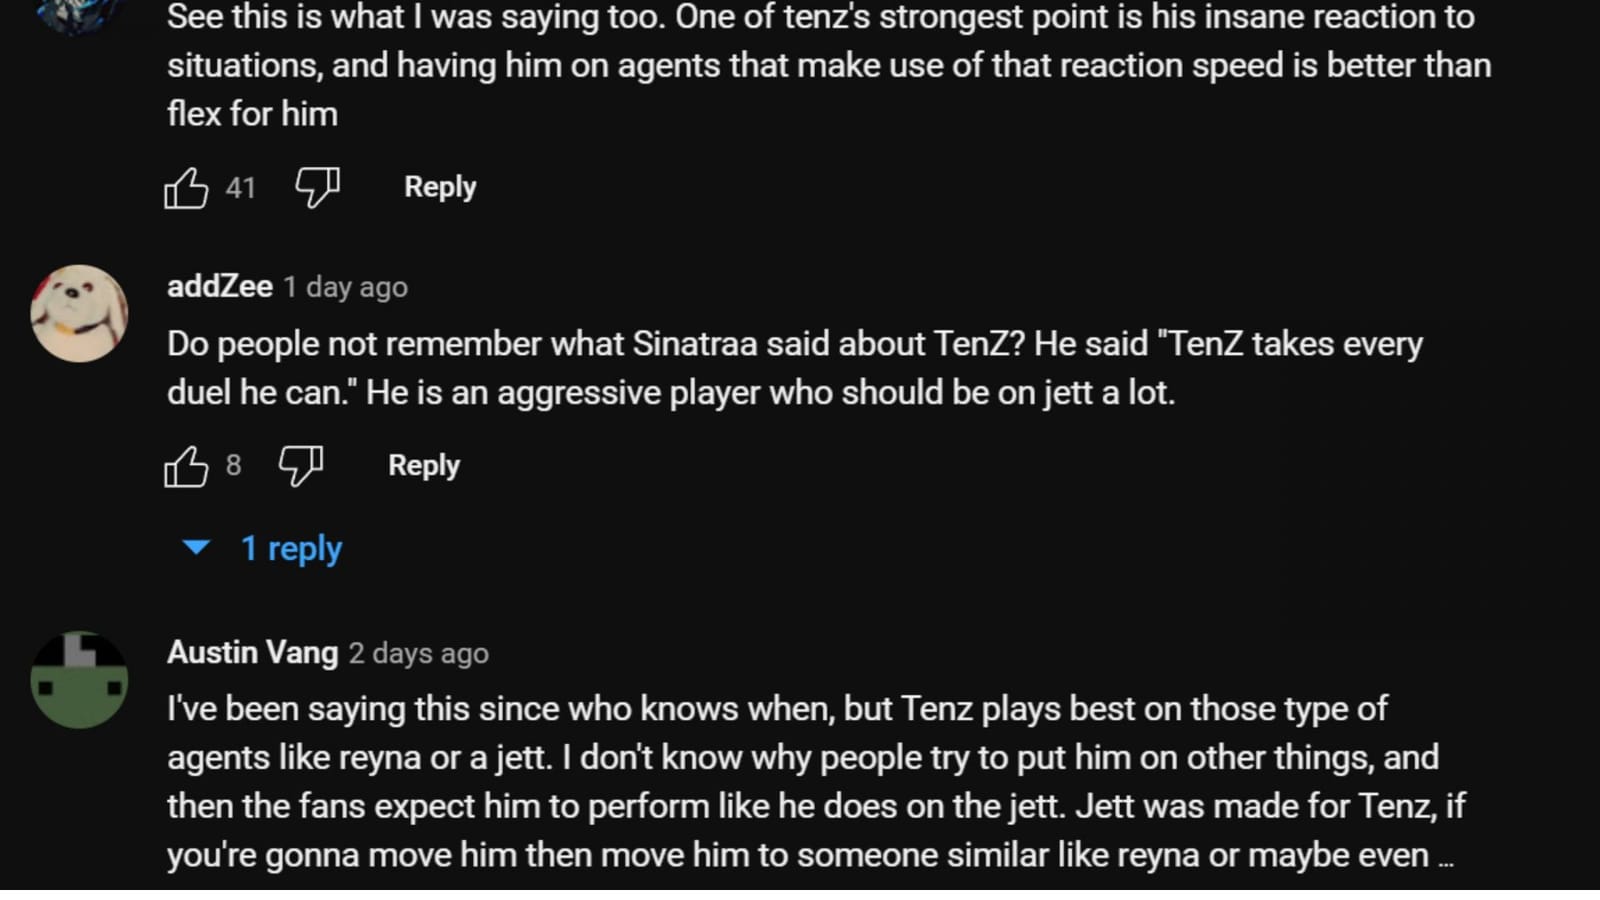Click the 2 days ago timestamp
The width and height of the screenshot is (1600, 900).
(x=418, y=653)
